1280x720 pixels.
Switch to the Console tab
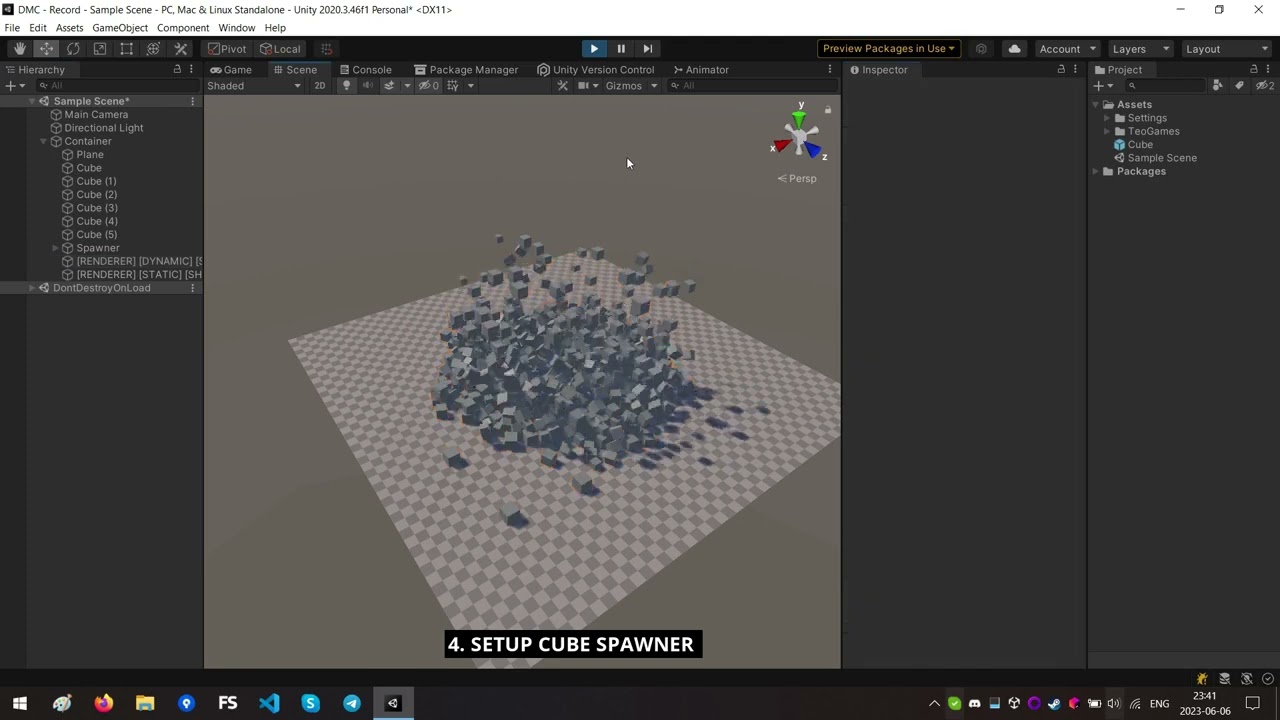(x=365, y=70)
